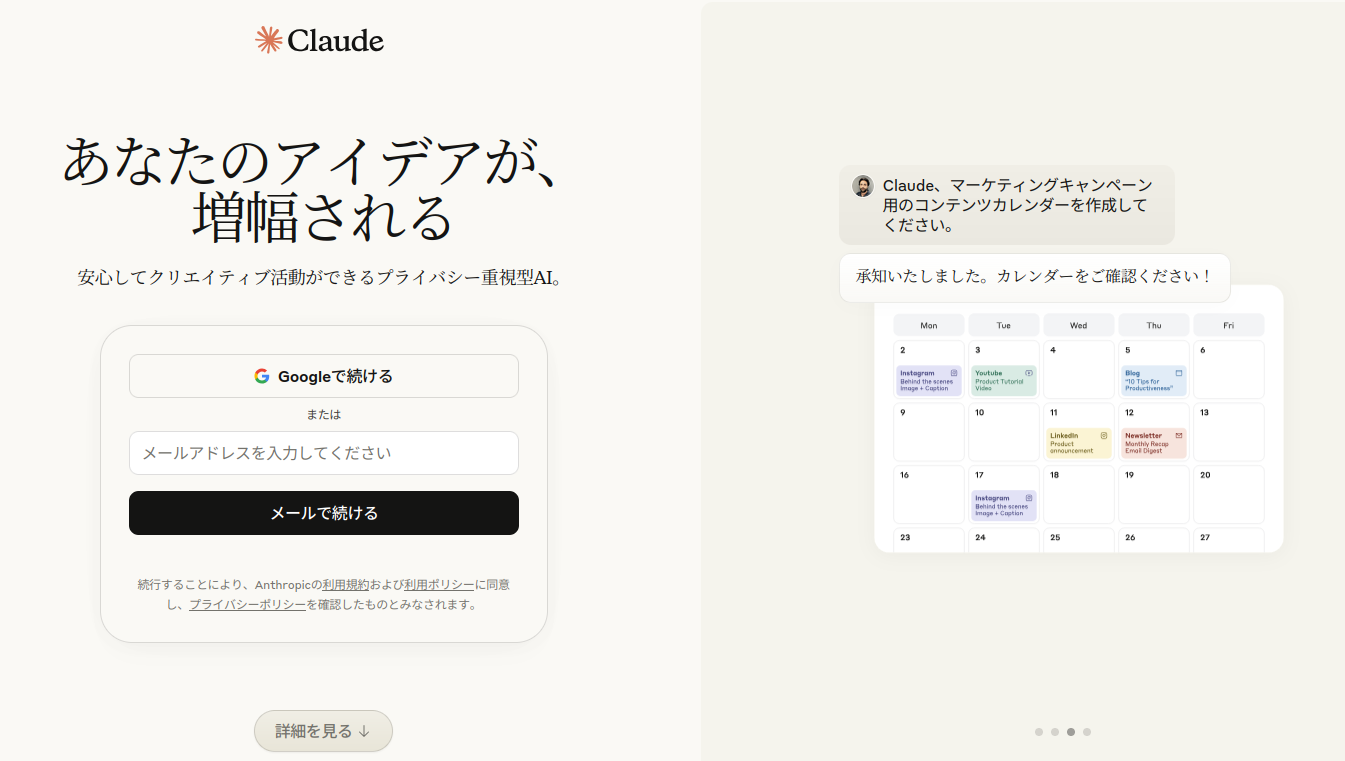Open the 利用ポリシー link
Viewport: 1345px width, 761px height.
click(x=439, y=584)
